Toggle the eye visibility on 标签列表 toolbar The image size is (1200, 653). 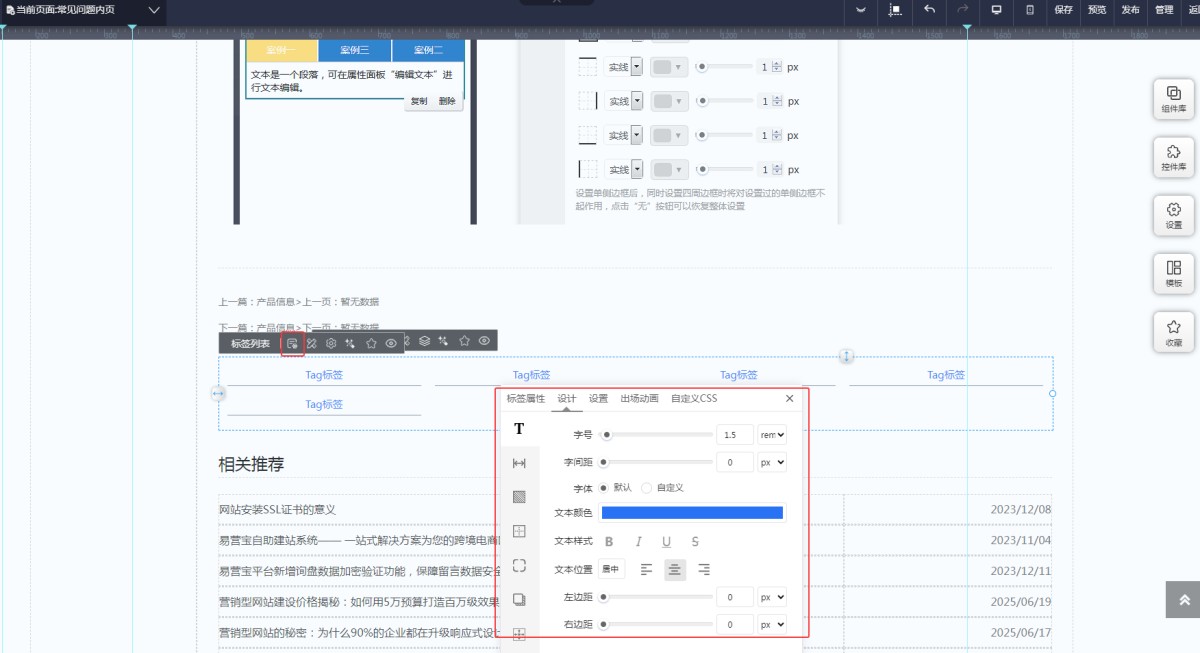click(x=391, y=343)
